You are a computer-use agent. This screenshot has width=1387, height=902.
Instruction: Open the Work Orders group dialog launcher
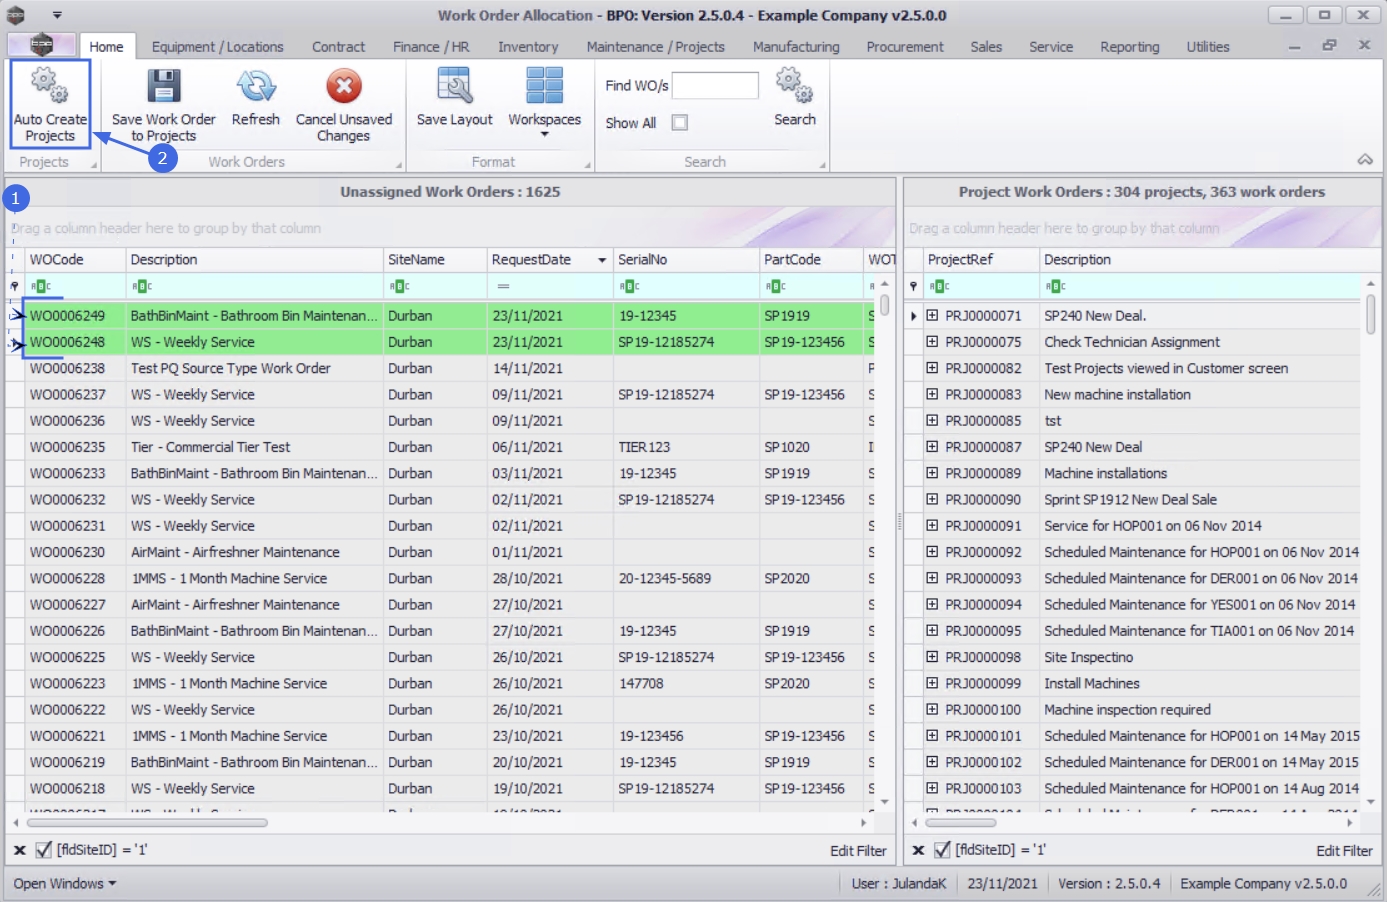399,165
